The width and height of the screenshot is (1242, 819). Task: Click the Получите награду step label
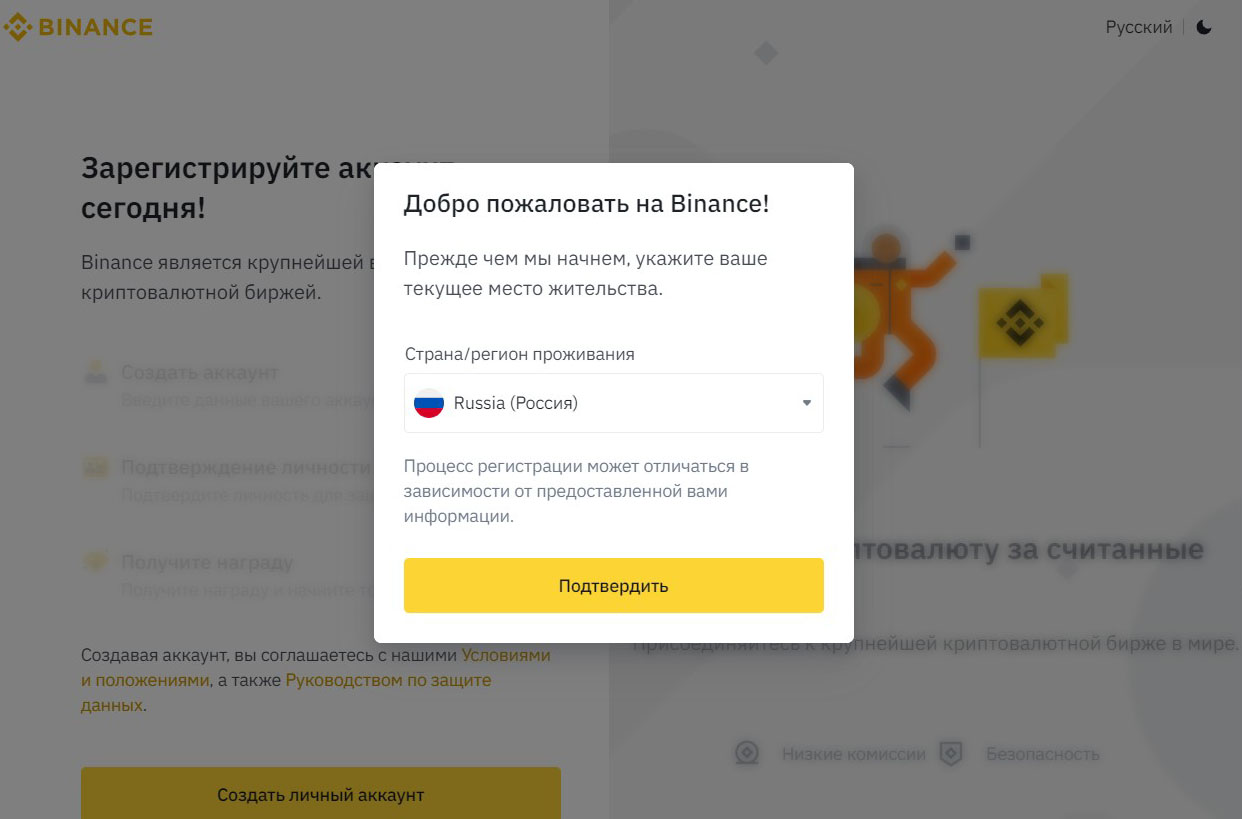pos(207,562)
